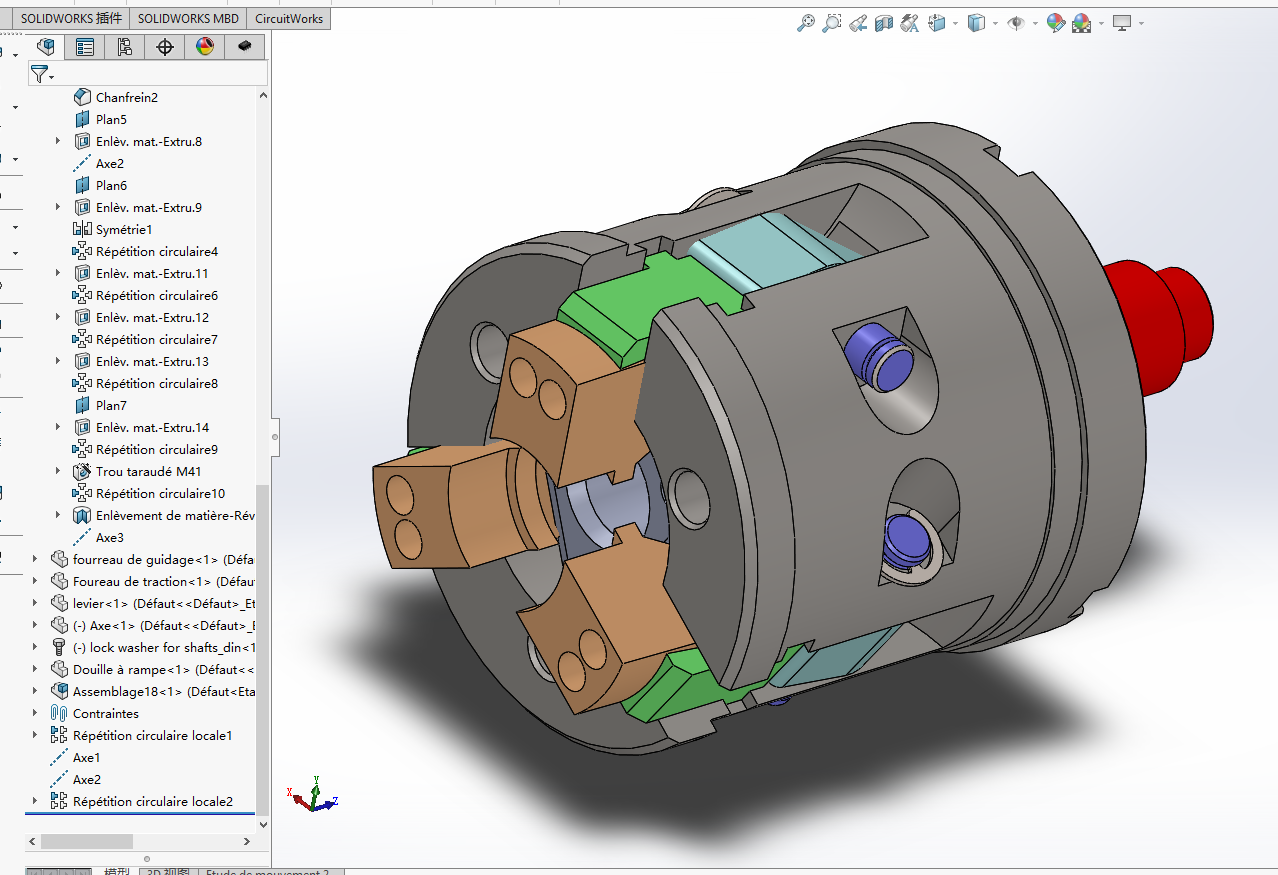Click the Assemblage18<1> sub-assembly icon

[60, 691]
